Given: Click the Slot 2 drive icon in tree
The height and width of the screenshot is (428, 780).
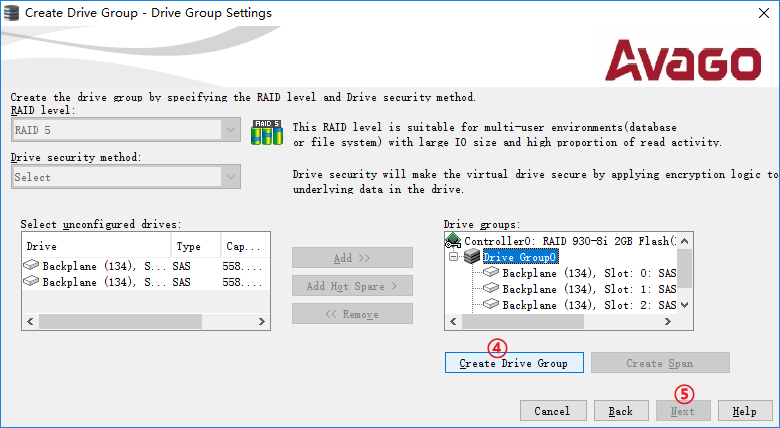Looking at the screenshot, I should click(x=491, y=304).
